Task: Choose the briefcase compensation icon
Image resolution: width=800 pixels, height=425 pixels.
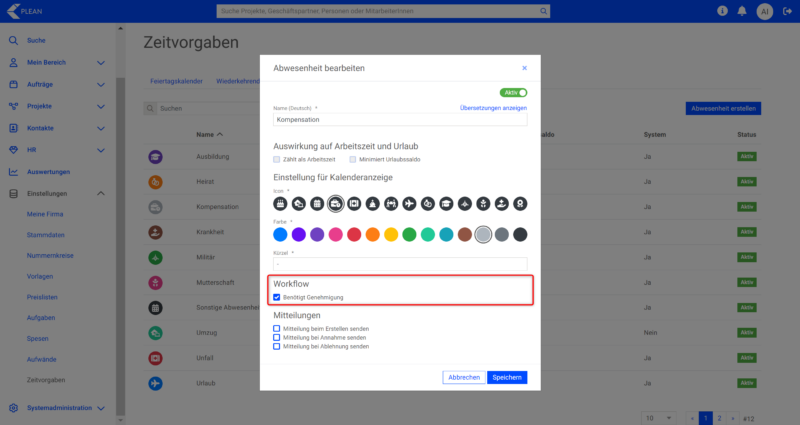Action: tap(335, 204)
